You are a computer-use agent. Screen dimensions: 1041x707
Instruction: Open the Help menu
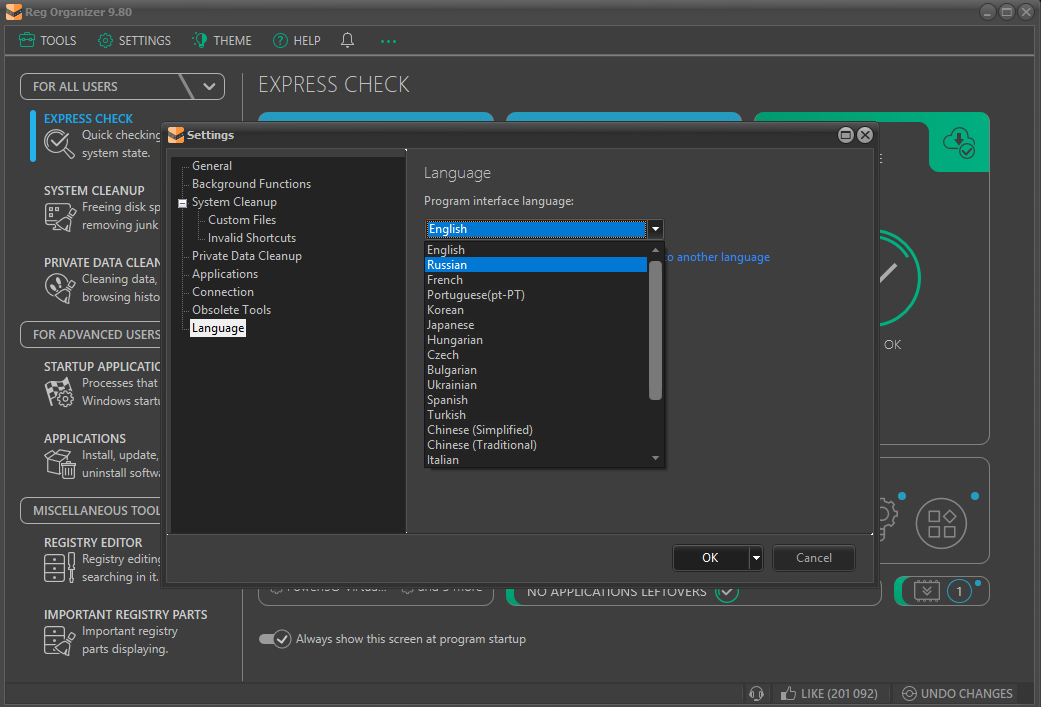(x=297, y=40)
